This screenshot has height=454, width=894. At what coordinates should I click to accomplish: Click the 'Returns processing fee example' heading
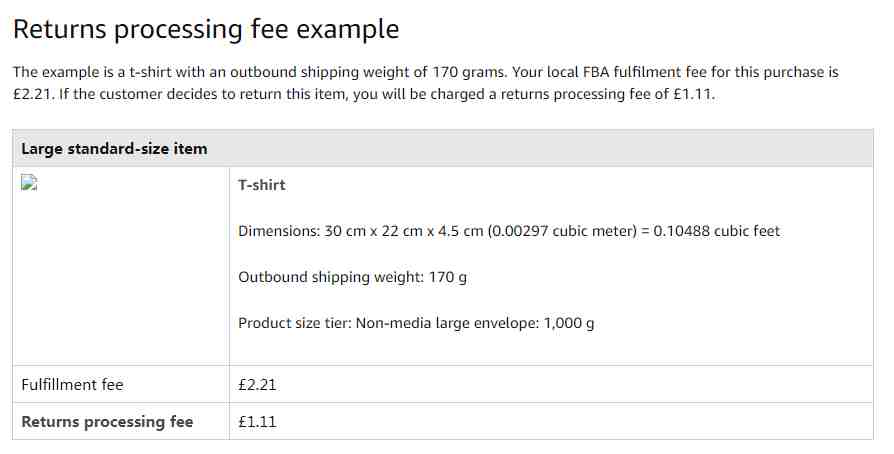pyautogui.click(x=206, y=29)
